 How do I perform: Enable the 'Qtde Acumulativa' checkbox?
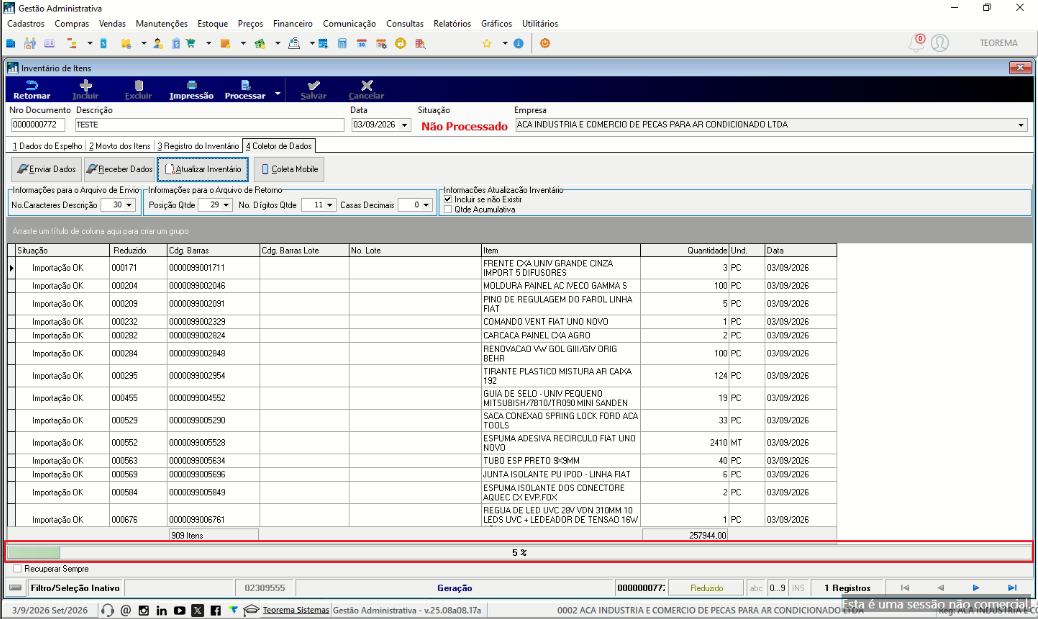(x=448, y=209)
